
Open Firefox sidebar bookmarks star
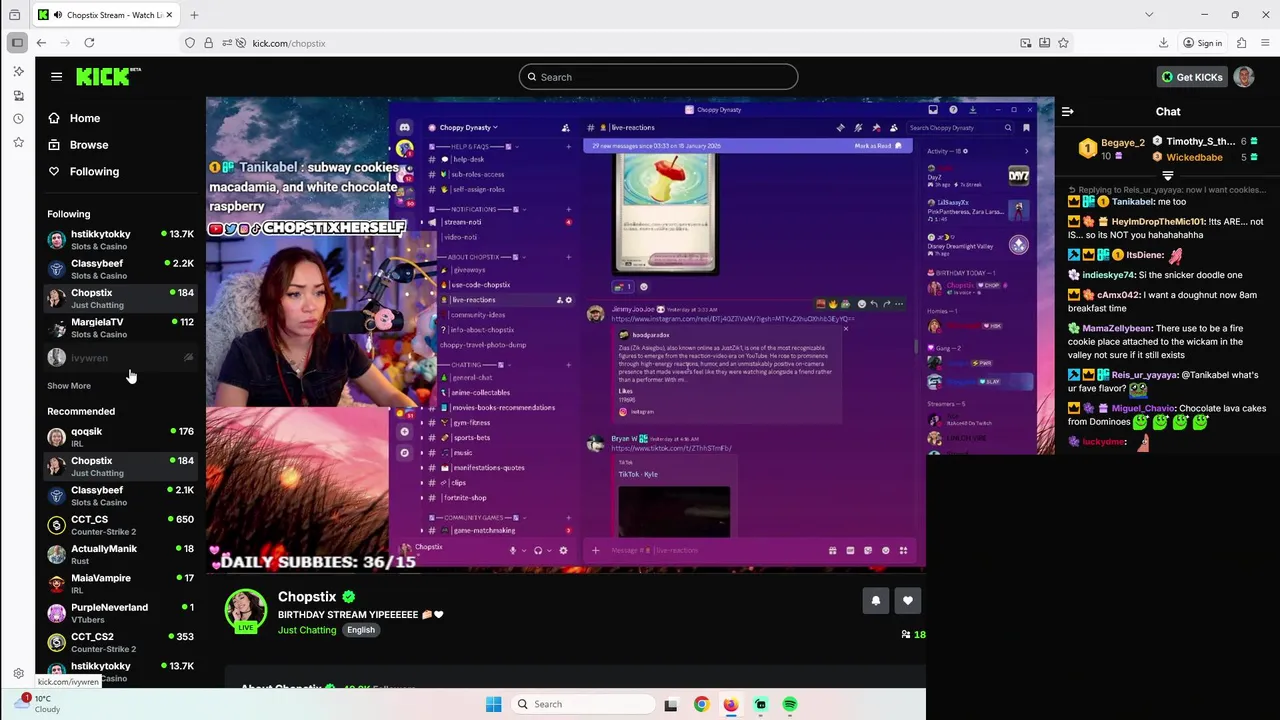[18, 143]
